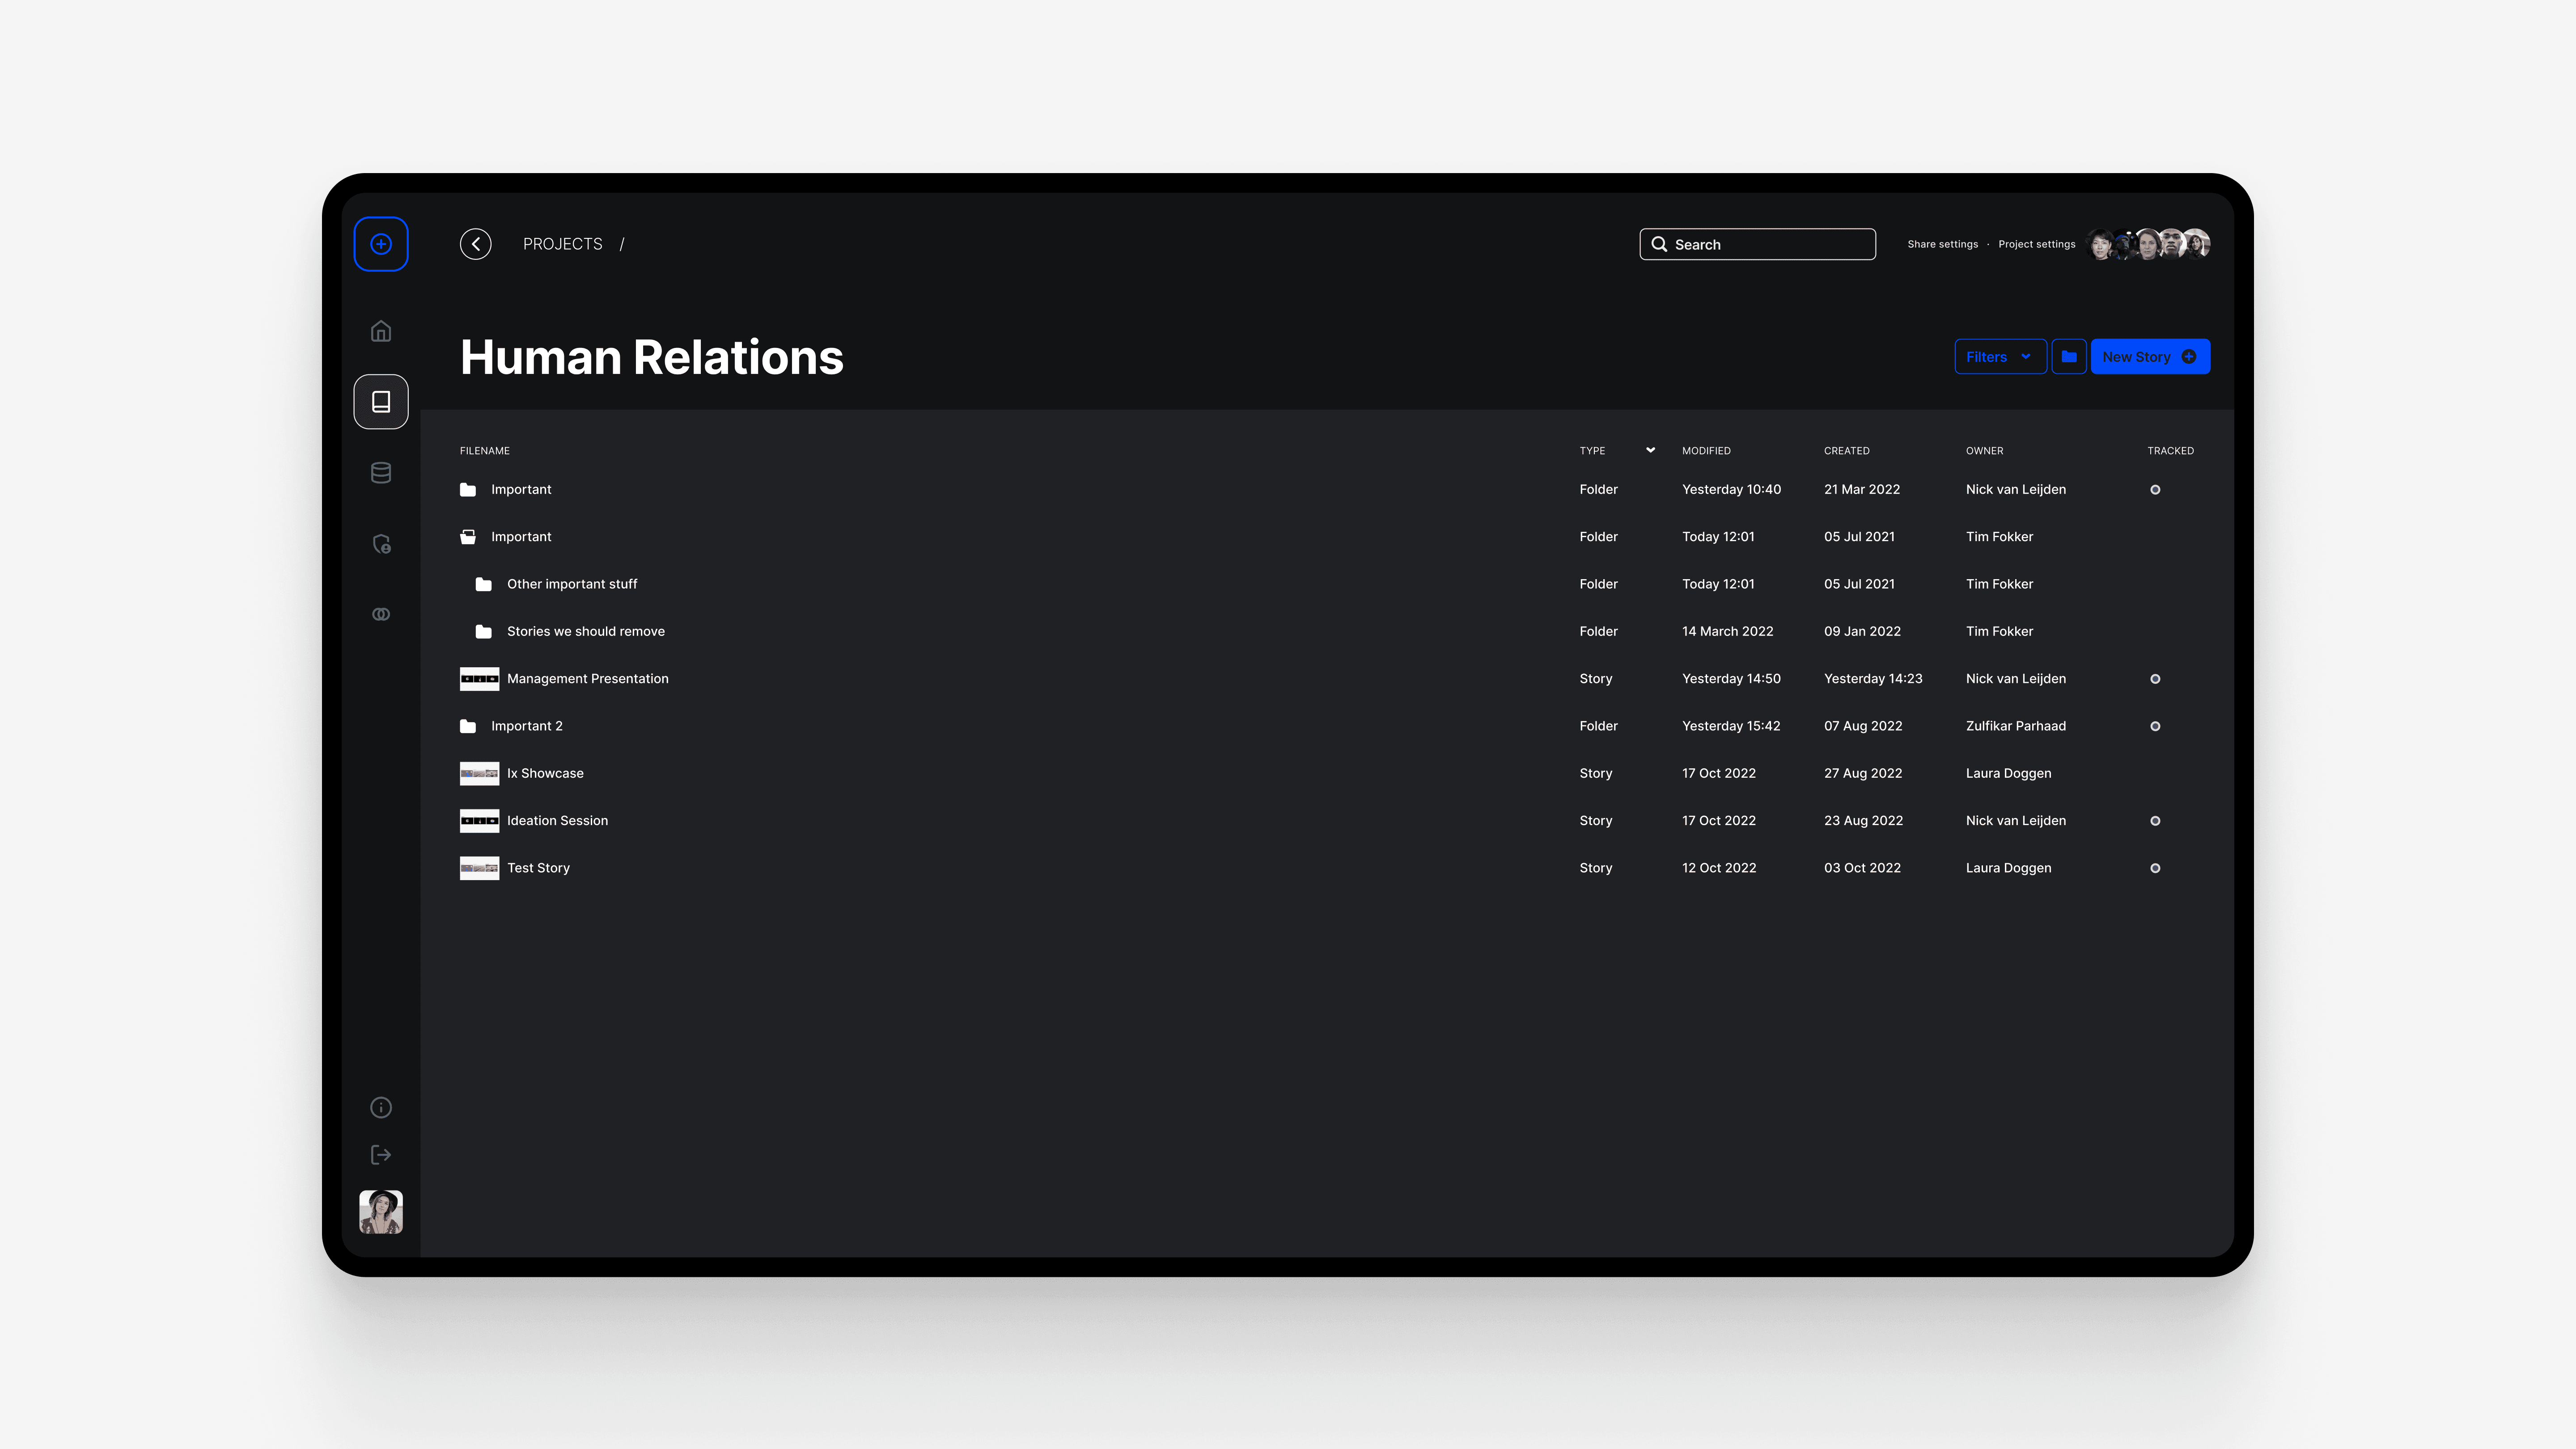Toggle tracking for Ideation Session
The width and height of the screenshot is (2576, 1449).
pyautogui.click(x=2155, y=821)
